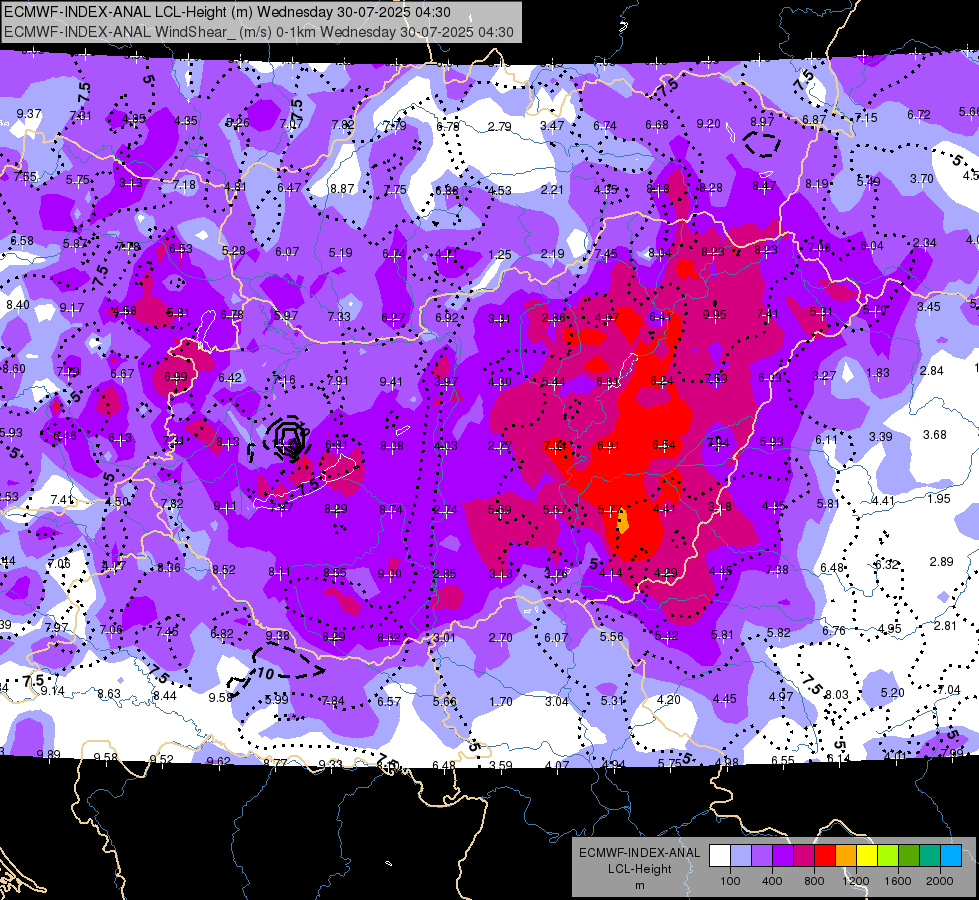Click the legend label 400
Screen dimensions: 979x900
(772, 881)
